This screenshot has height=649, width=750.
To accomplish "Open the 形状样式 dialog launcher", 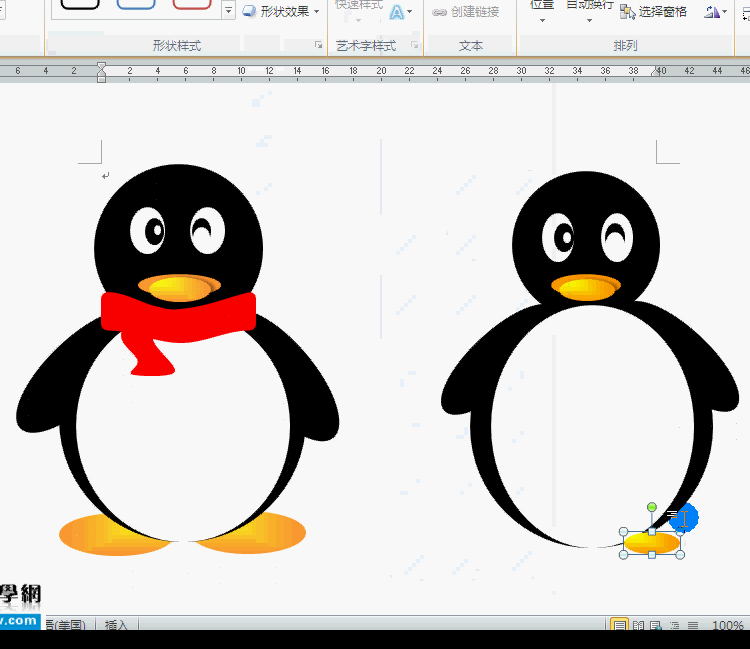I will click(x=318, y=45).
